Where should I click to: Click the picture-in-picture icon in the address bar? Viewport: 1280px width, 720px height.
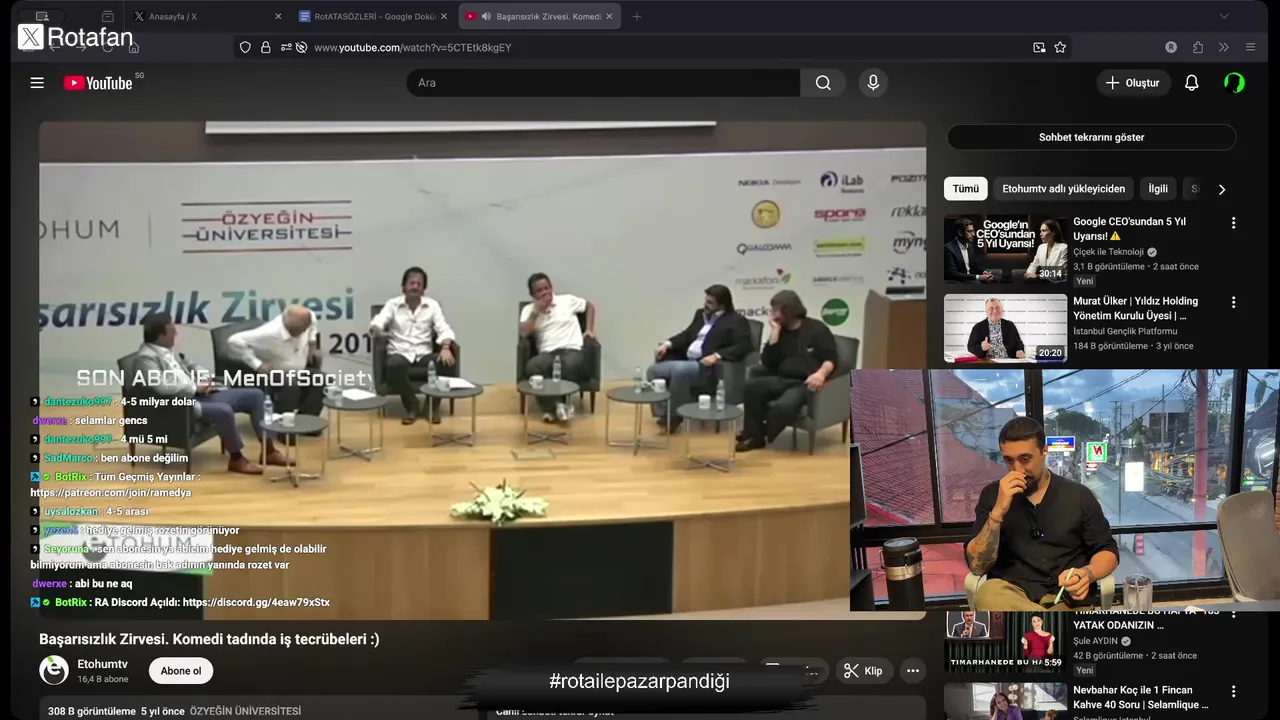coord(1039,47)
